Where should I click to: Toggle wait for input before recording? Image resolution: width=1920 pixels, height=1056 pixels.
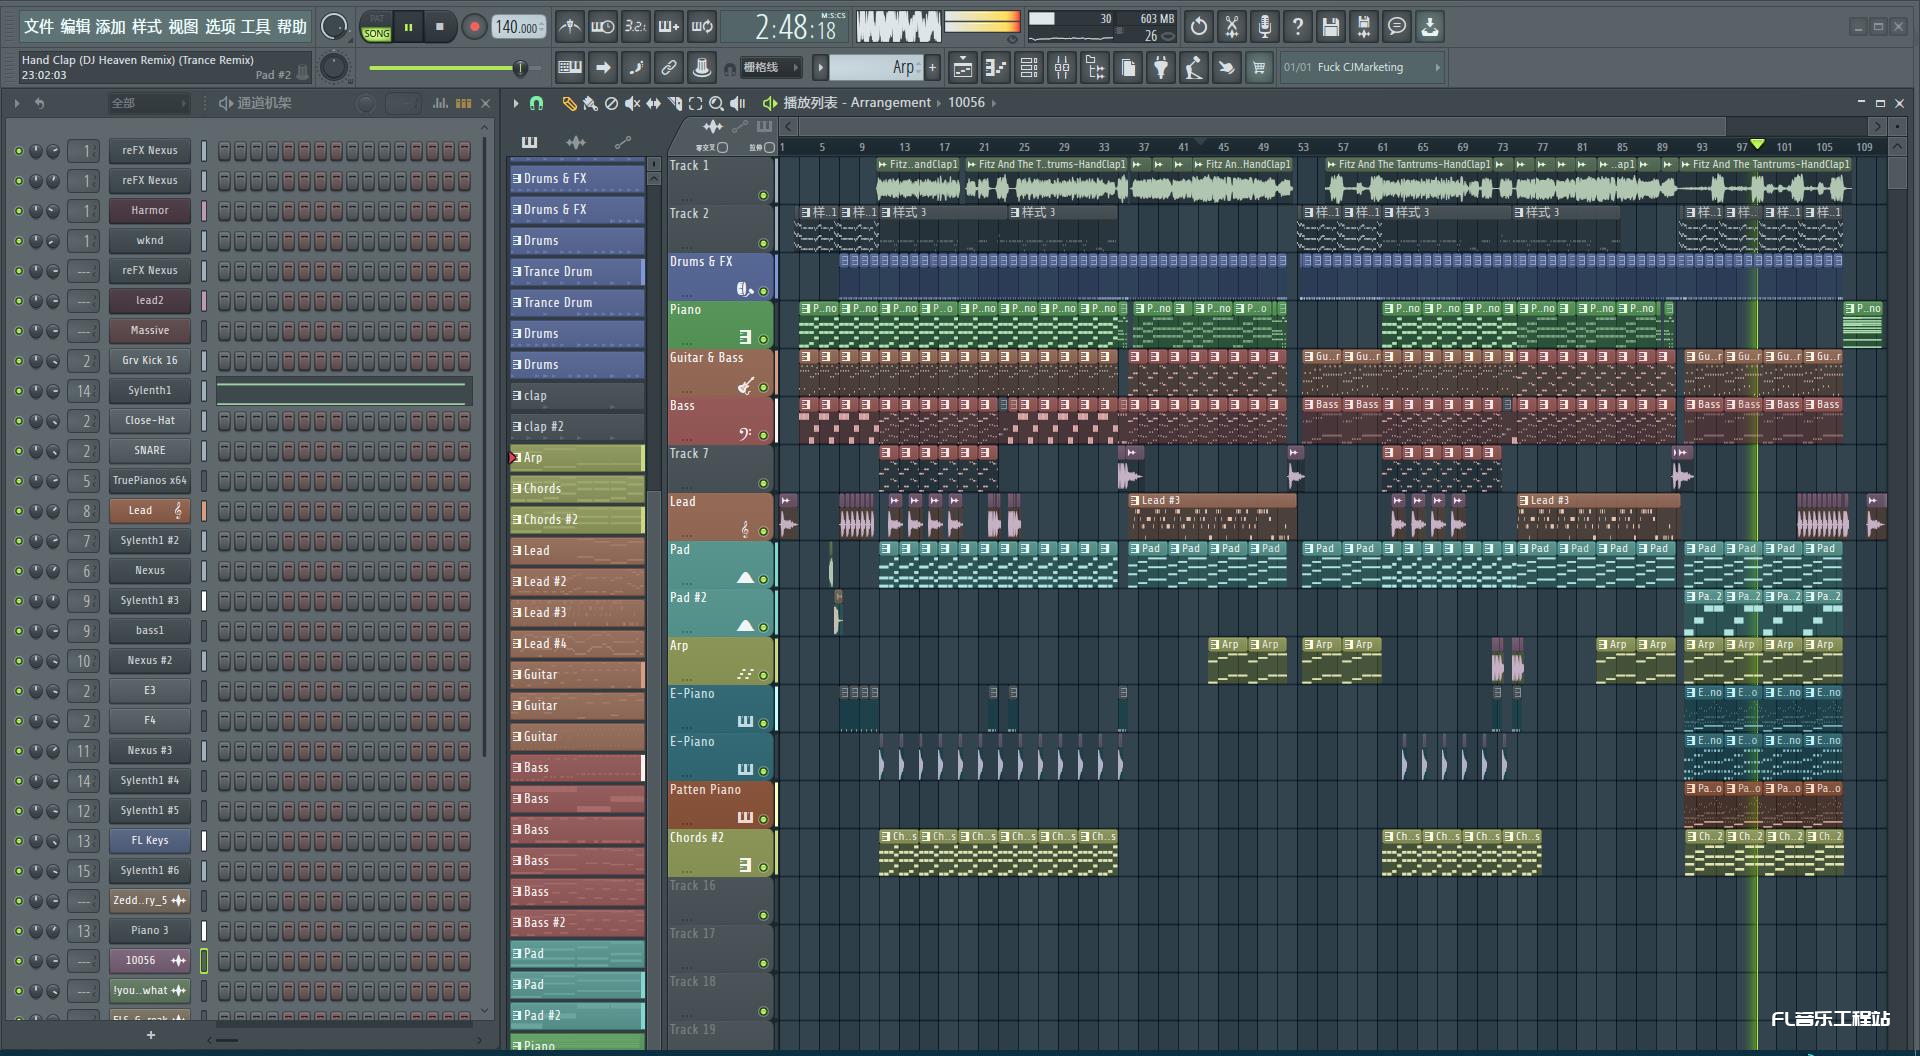click(x=602, y=27)
